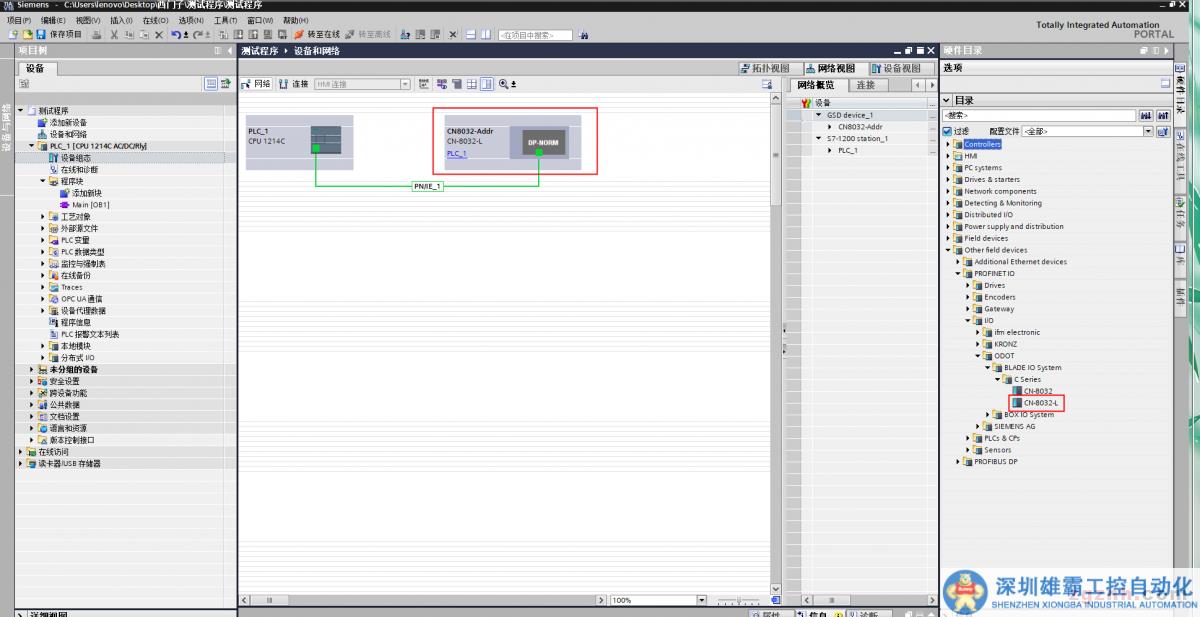
Task: Click search-up icon in hardware catalog
Action: point(1162,116)
